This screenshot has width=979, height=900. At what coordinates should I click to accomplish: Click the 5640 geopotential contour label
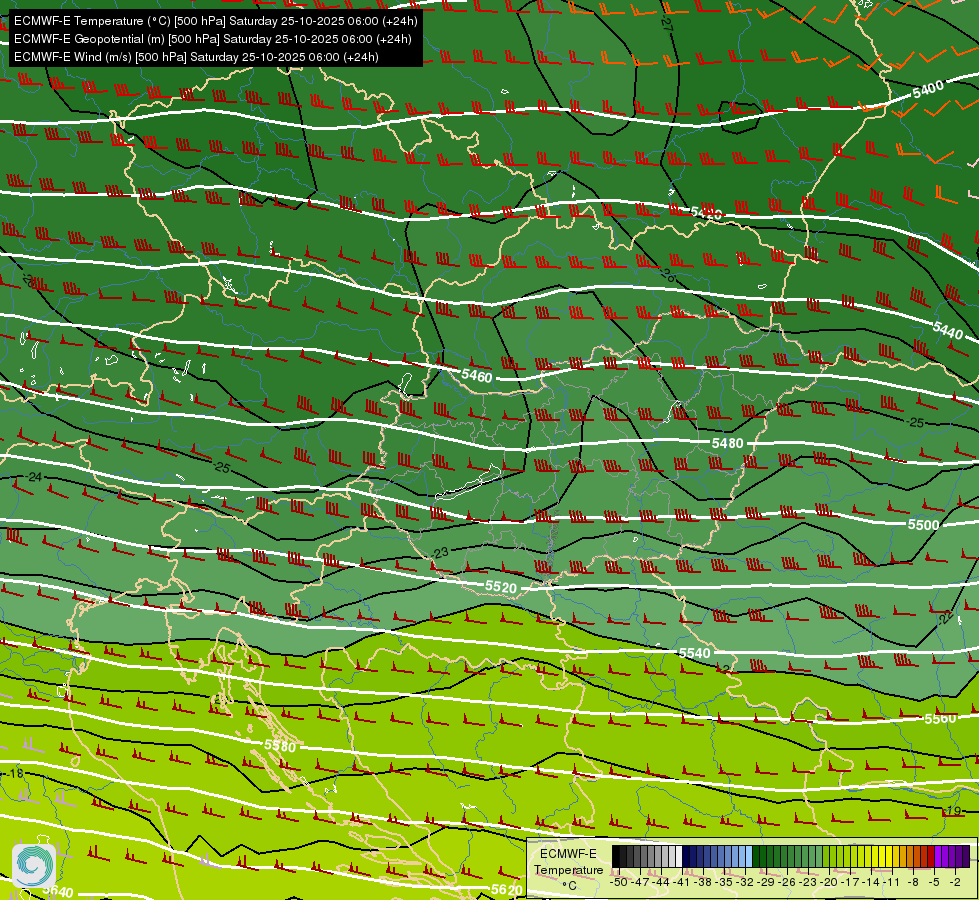[58, 892]
